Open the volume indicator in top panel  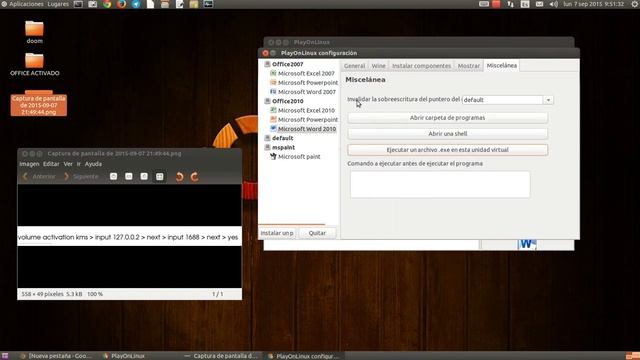tap(553, 4)
